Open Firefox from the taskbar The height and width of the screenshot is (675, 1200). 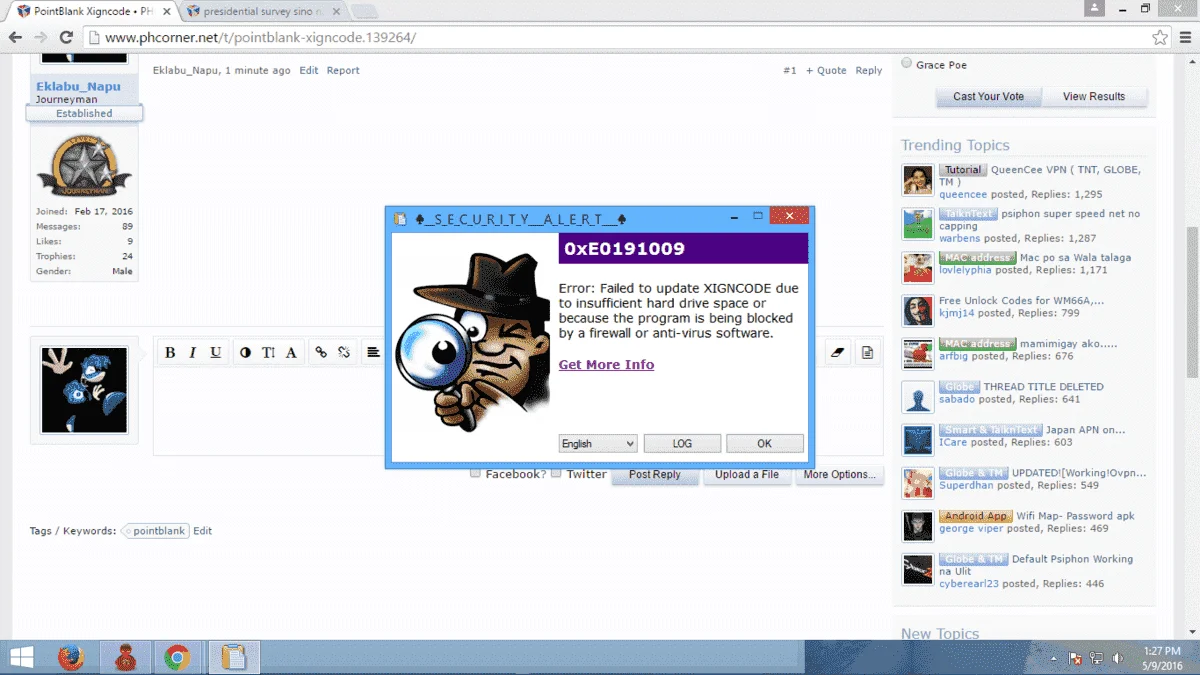tap(71, 658)
